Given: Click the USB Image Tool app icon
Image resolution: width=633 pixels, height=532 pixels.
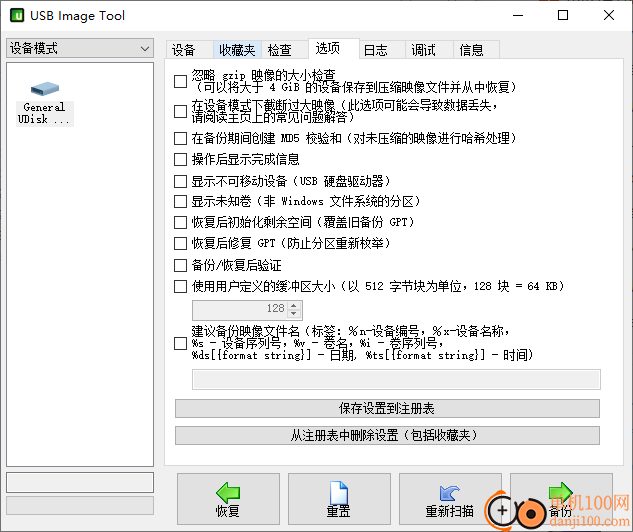Looking at the screenshot, I should click(17, 15).
